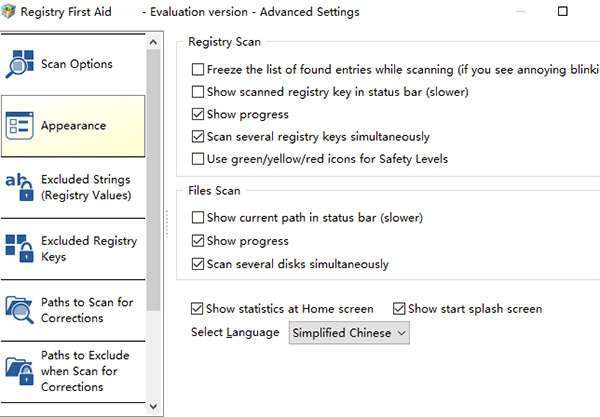Toggle show scanned registry key checkbox
Image resolution: width=600 pixels, height=417 pixels.
(198, 92)
